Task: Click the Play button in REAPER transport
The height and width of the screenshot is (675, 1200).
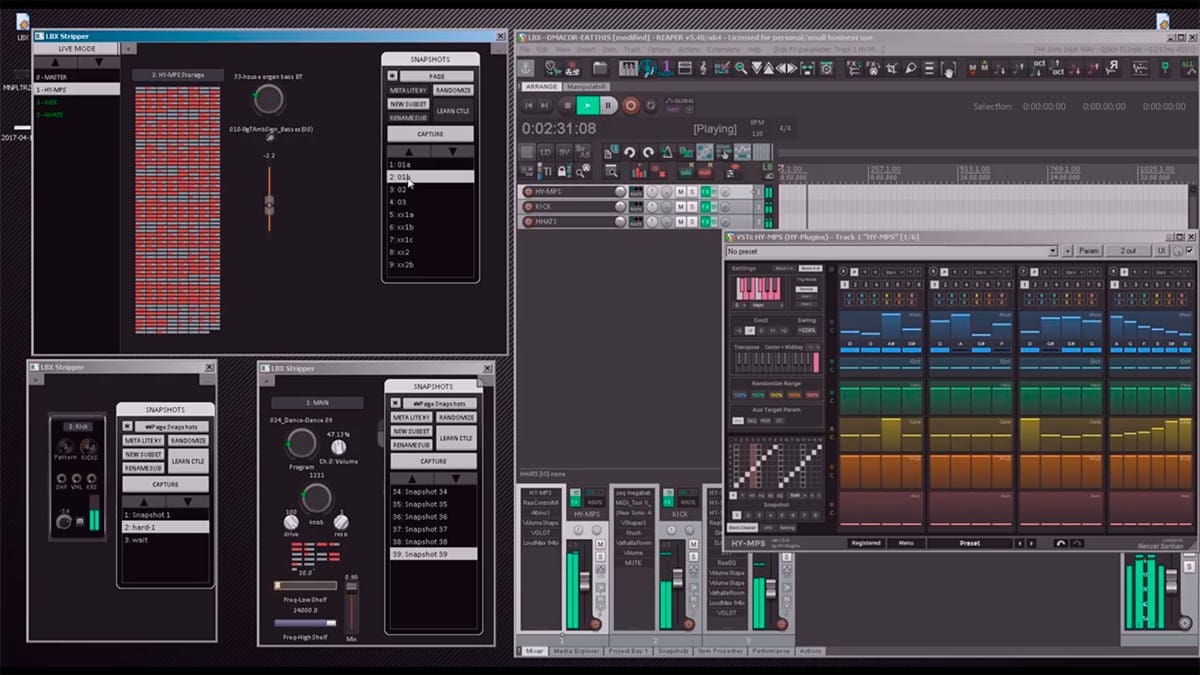Action: [x=587, y=105]
